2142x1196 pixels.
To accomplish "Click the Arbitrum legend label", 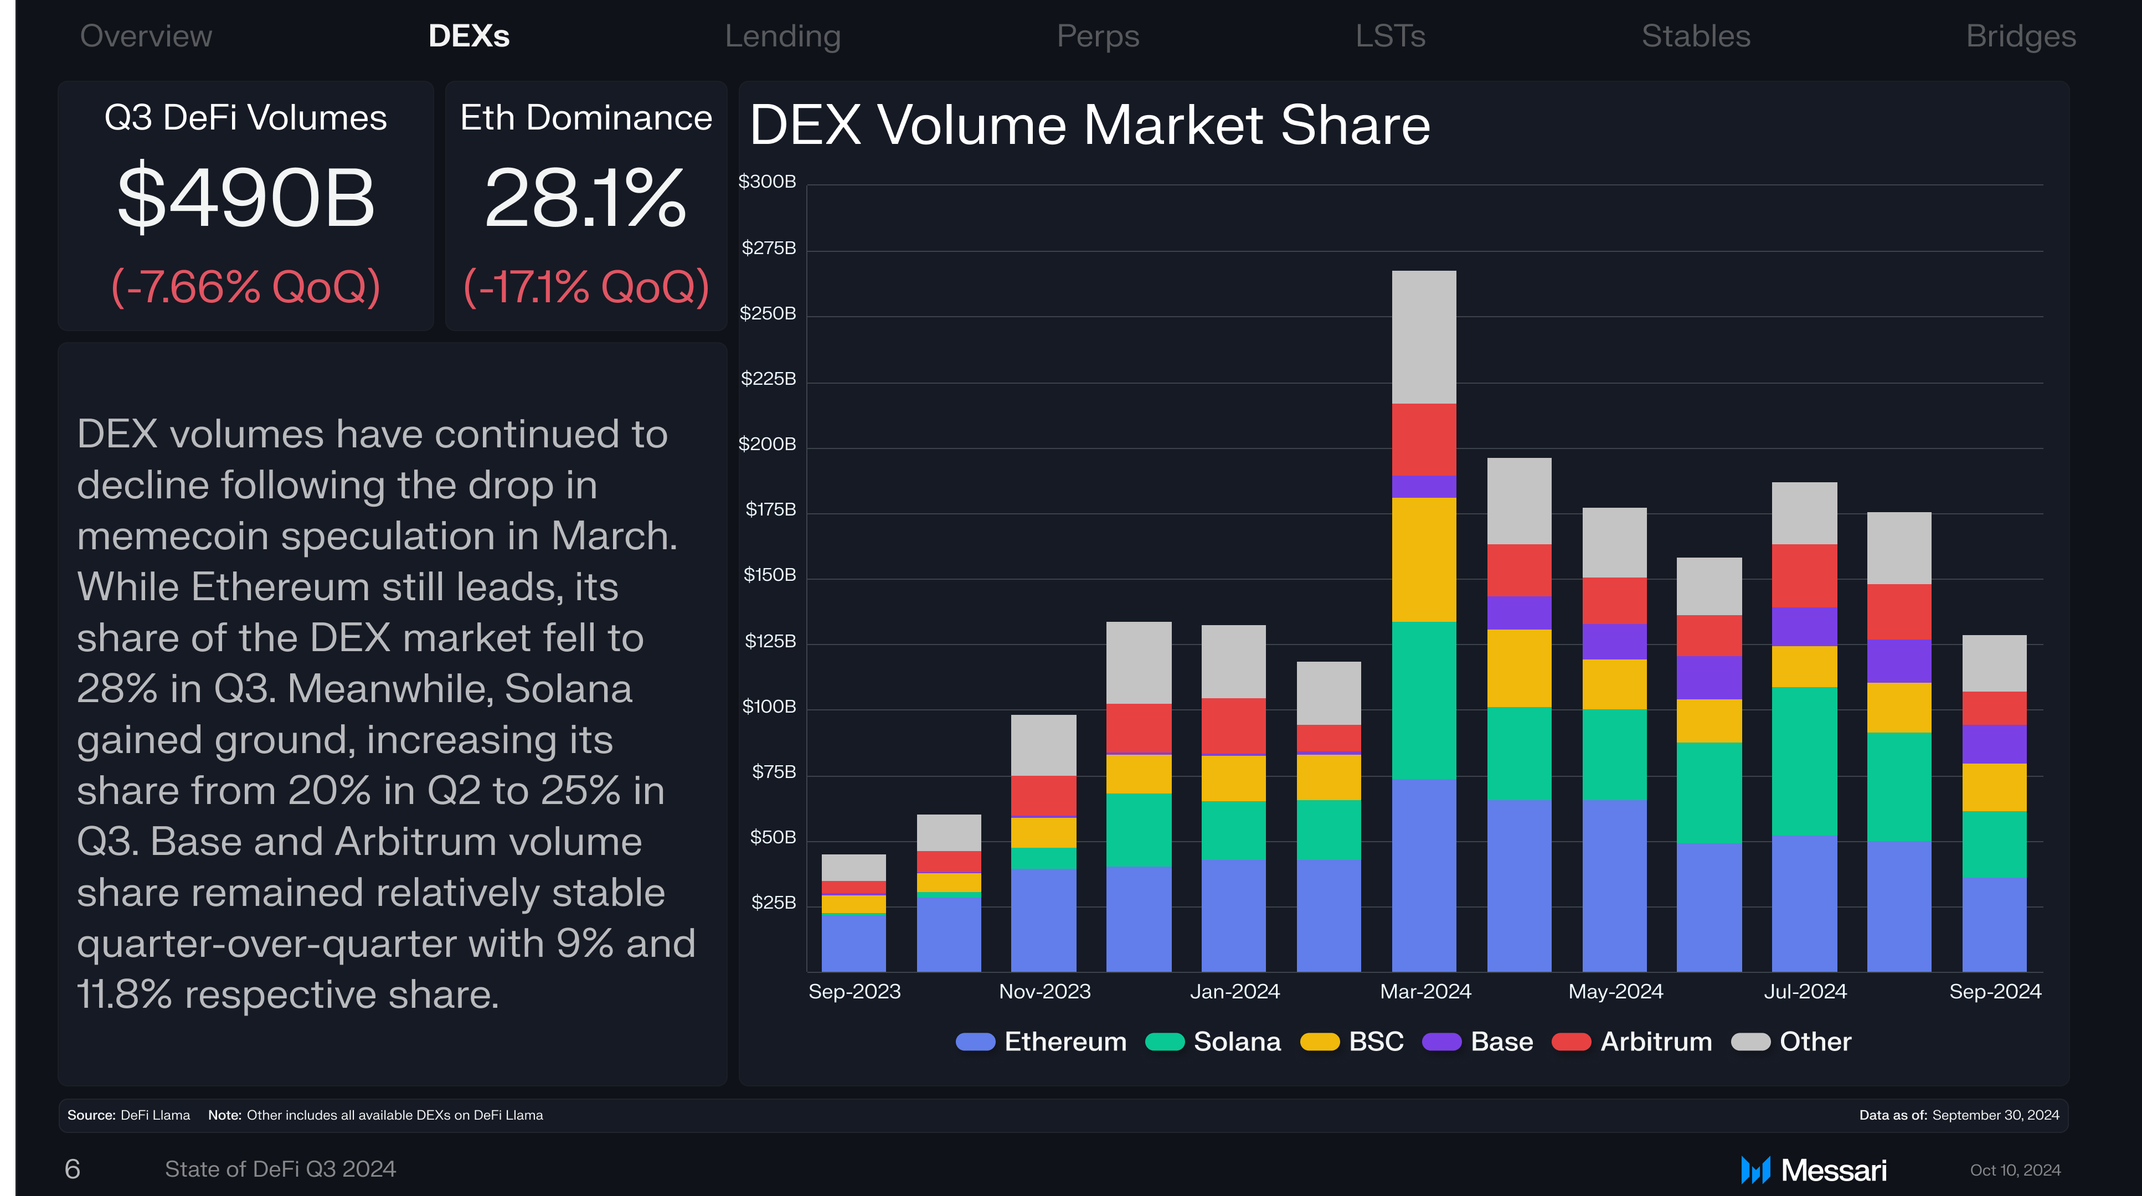I will 1656,1042.
